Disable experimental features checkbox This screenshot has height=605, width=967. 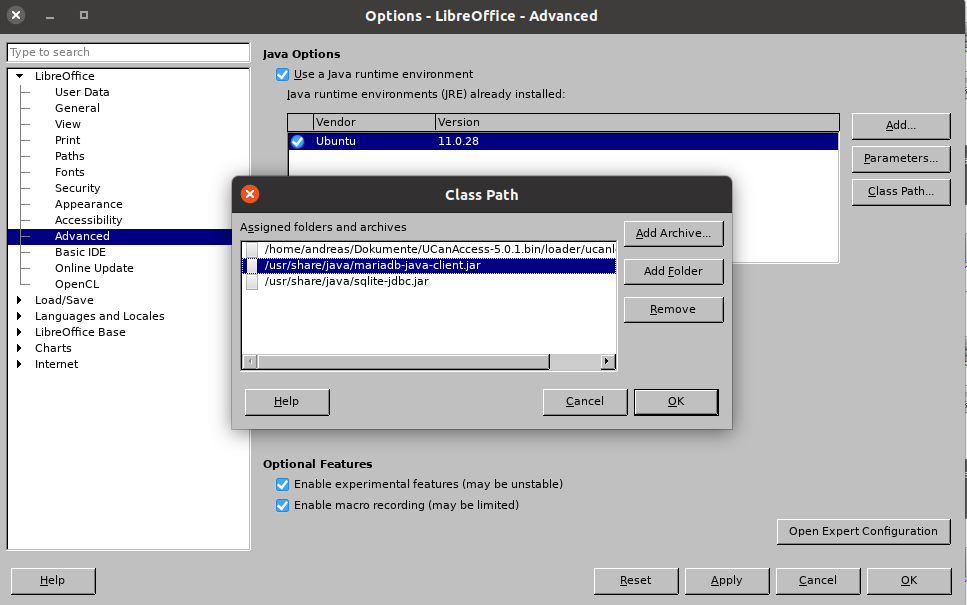(x=282, y=484)
